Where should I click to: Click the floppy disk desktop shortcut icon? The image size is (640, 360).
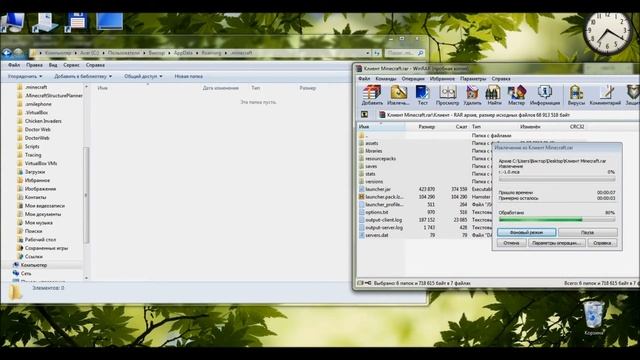tap(76, 22)
